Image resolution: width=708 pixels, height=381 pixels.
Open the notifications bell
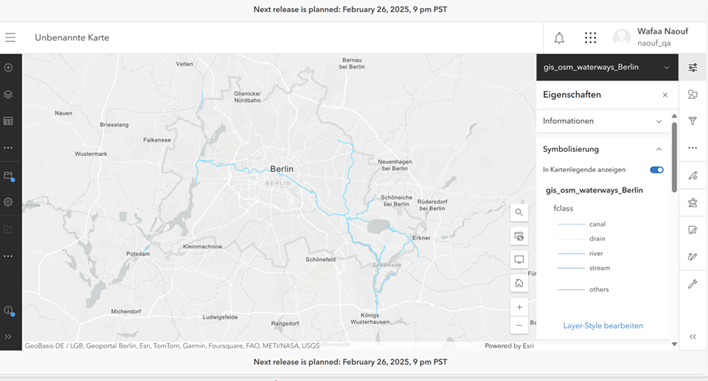click(559, 38)
